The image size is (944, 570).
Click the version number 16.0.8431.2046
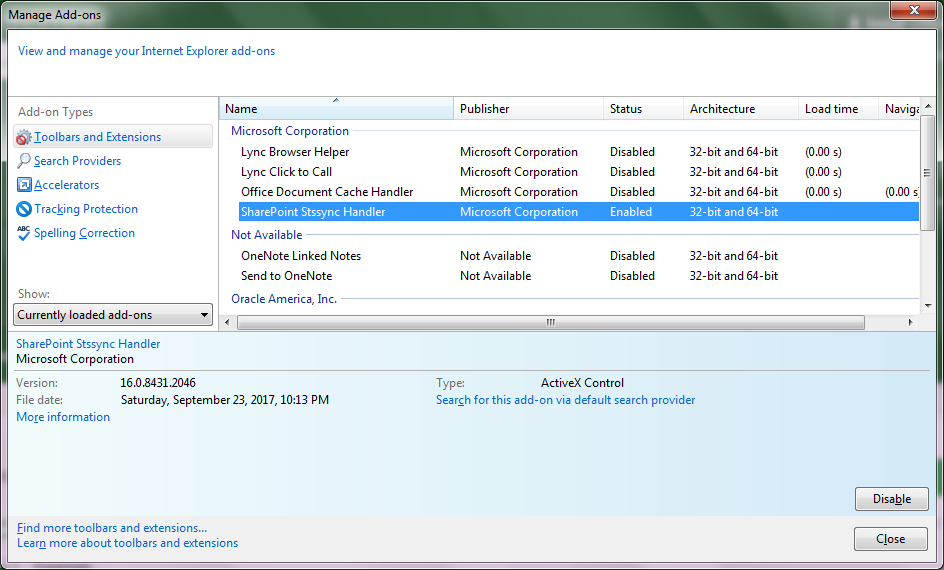pos(158,383)
